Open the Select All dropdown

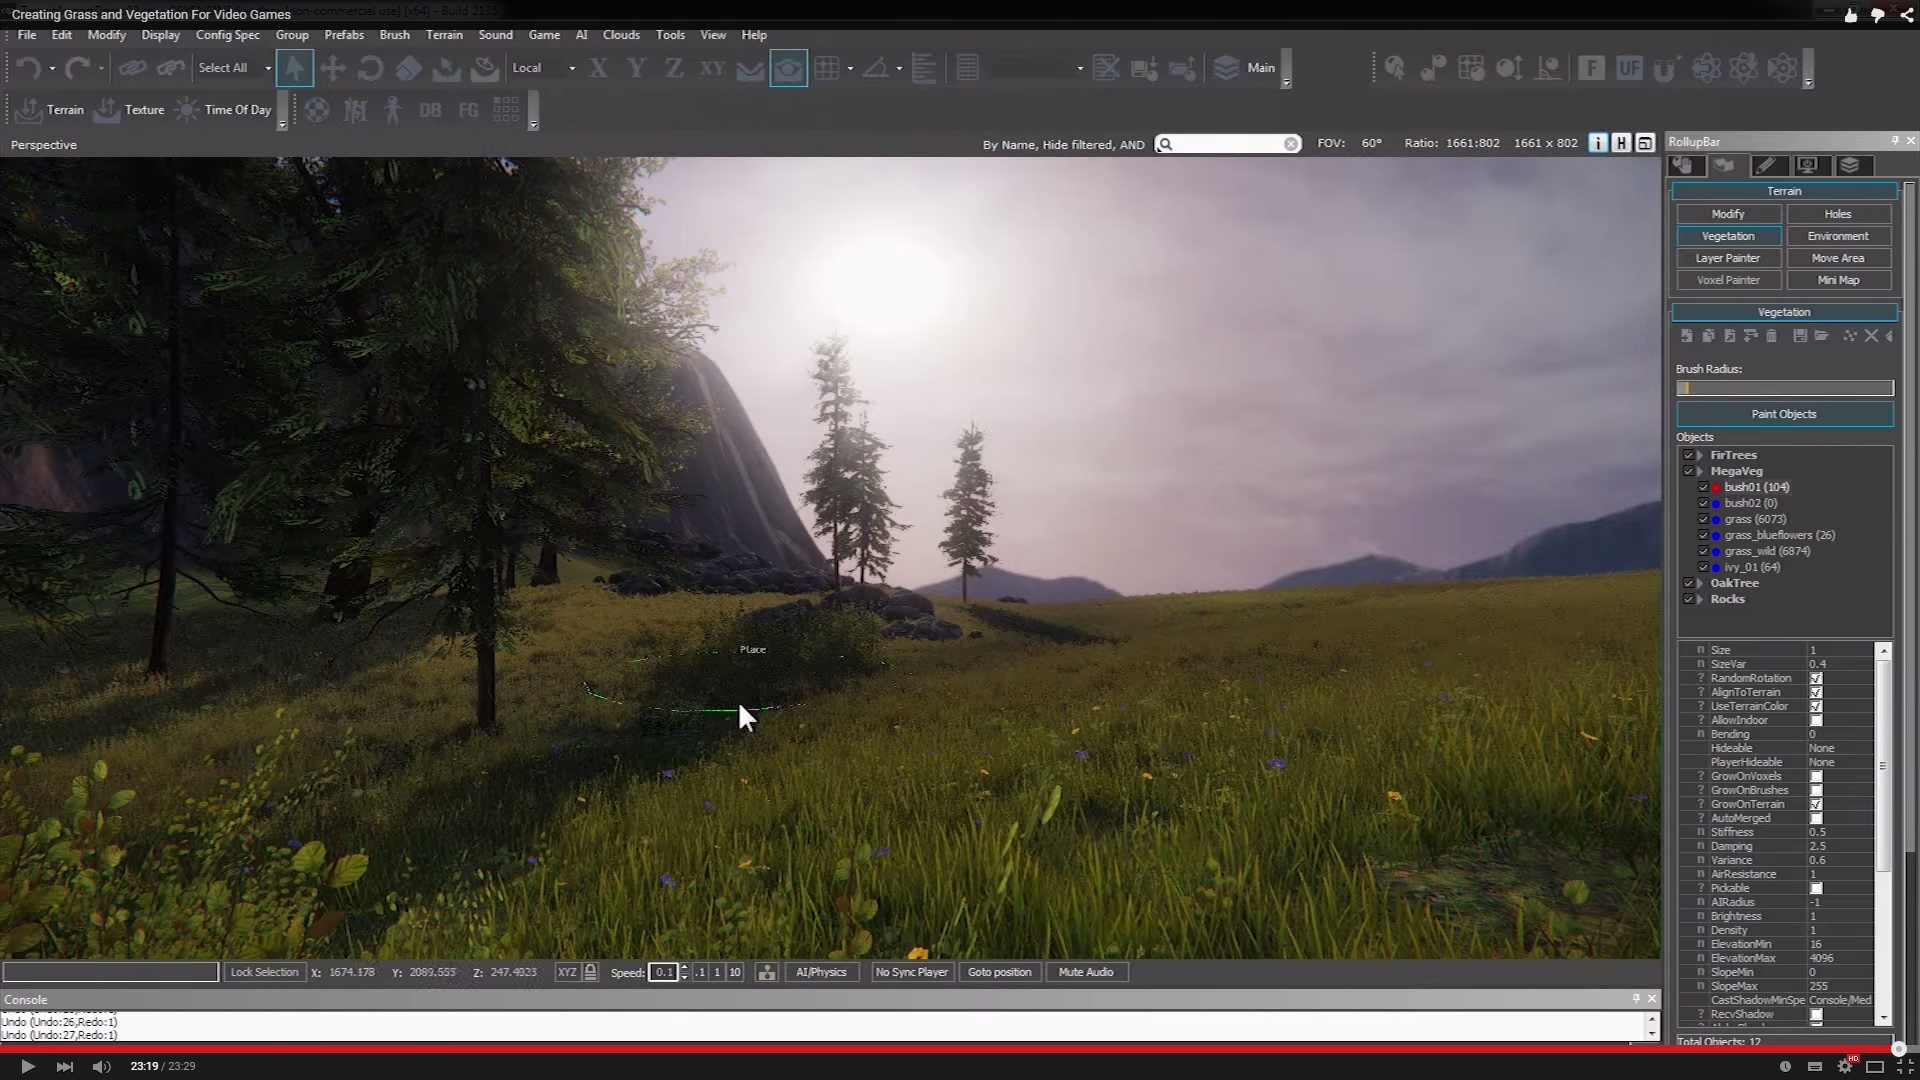[x=267, y=68]
